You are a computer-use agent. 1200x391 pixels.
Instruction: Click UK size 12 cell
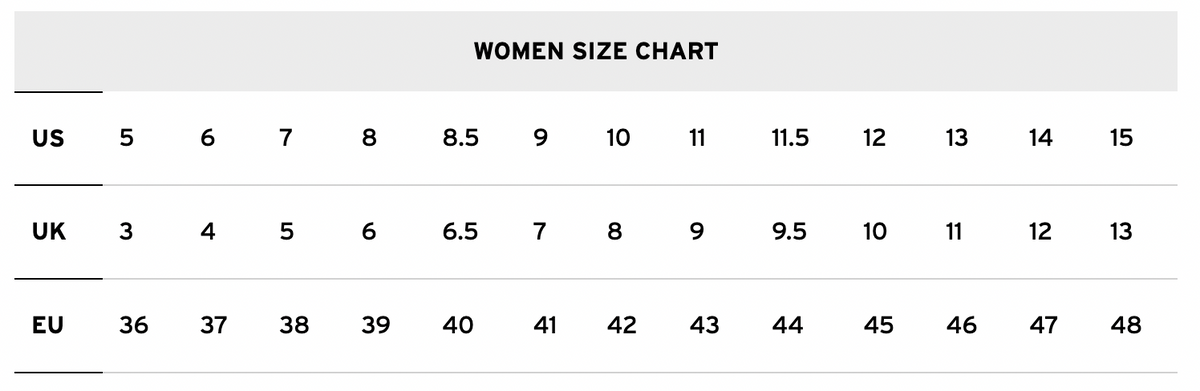(1040, 232)
